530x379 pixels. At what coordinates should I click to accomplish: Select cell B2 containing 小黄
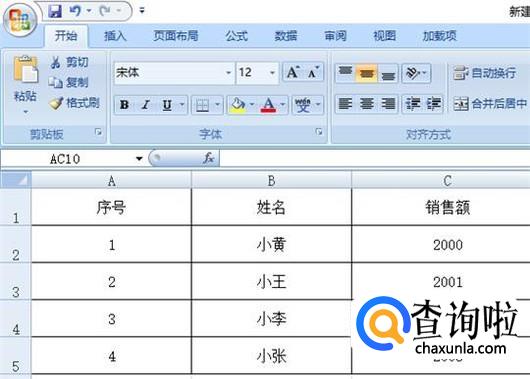271,244
